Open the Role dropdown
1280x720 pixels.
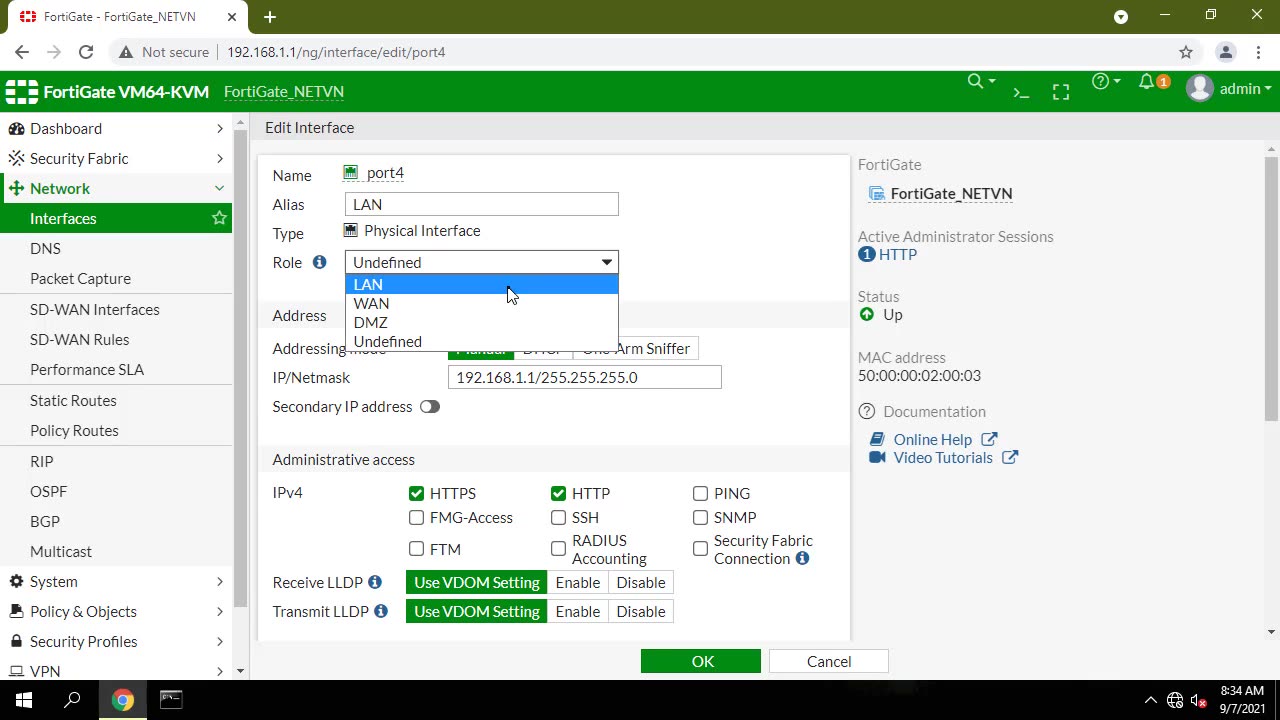(x=482, y=262)
